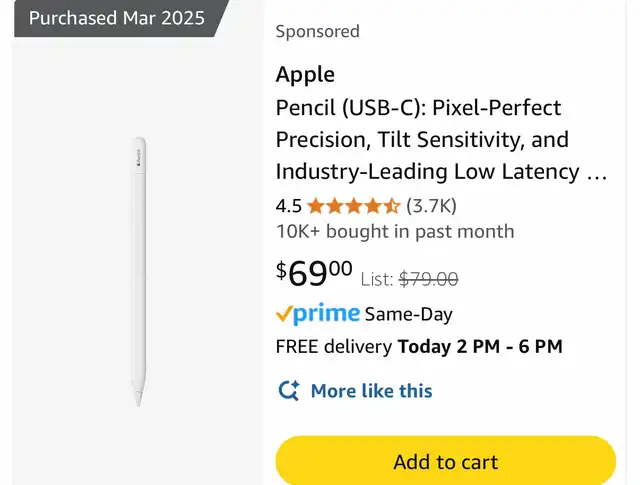The image size is (640, 485).
Task: Click the orange Prime checkmark
Action: tap(284, 315)
